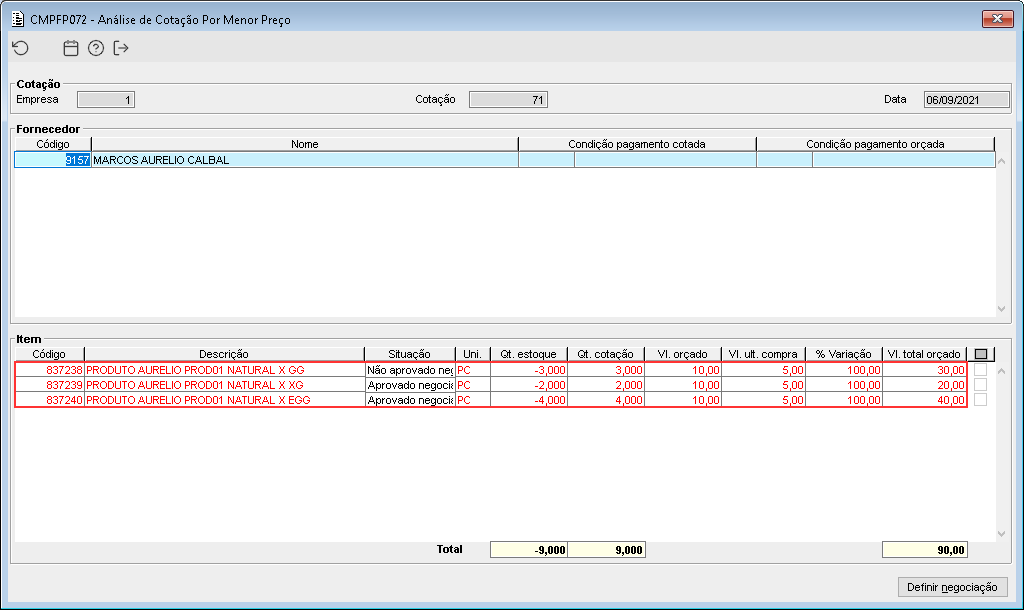Click the Fornecedor grid scroll down arrow
1024x610 pixels.
coord(1002,309)
